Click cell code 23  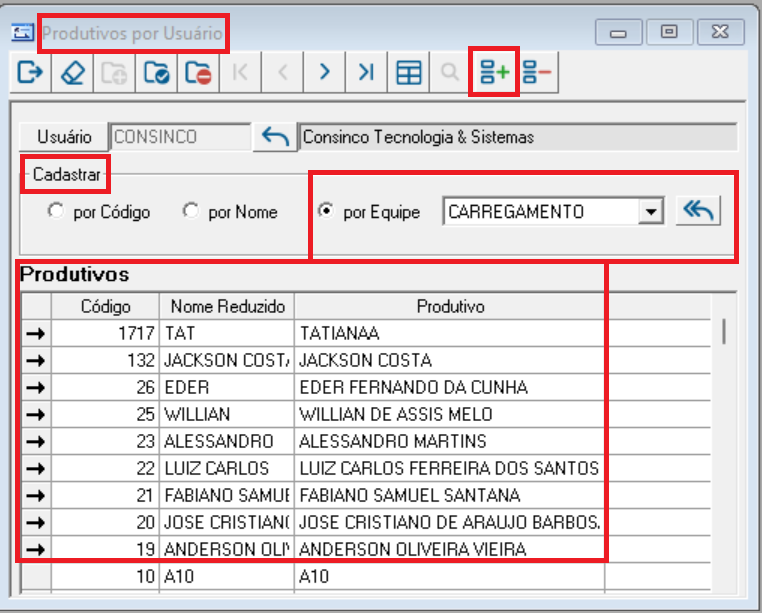pos(105,441)
